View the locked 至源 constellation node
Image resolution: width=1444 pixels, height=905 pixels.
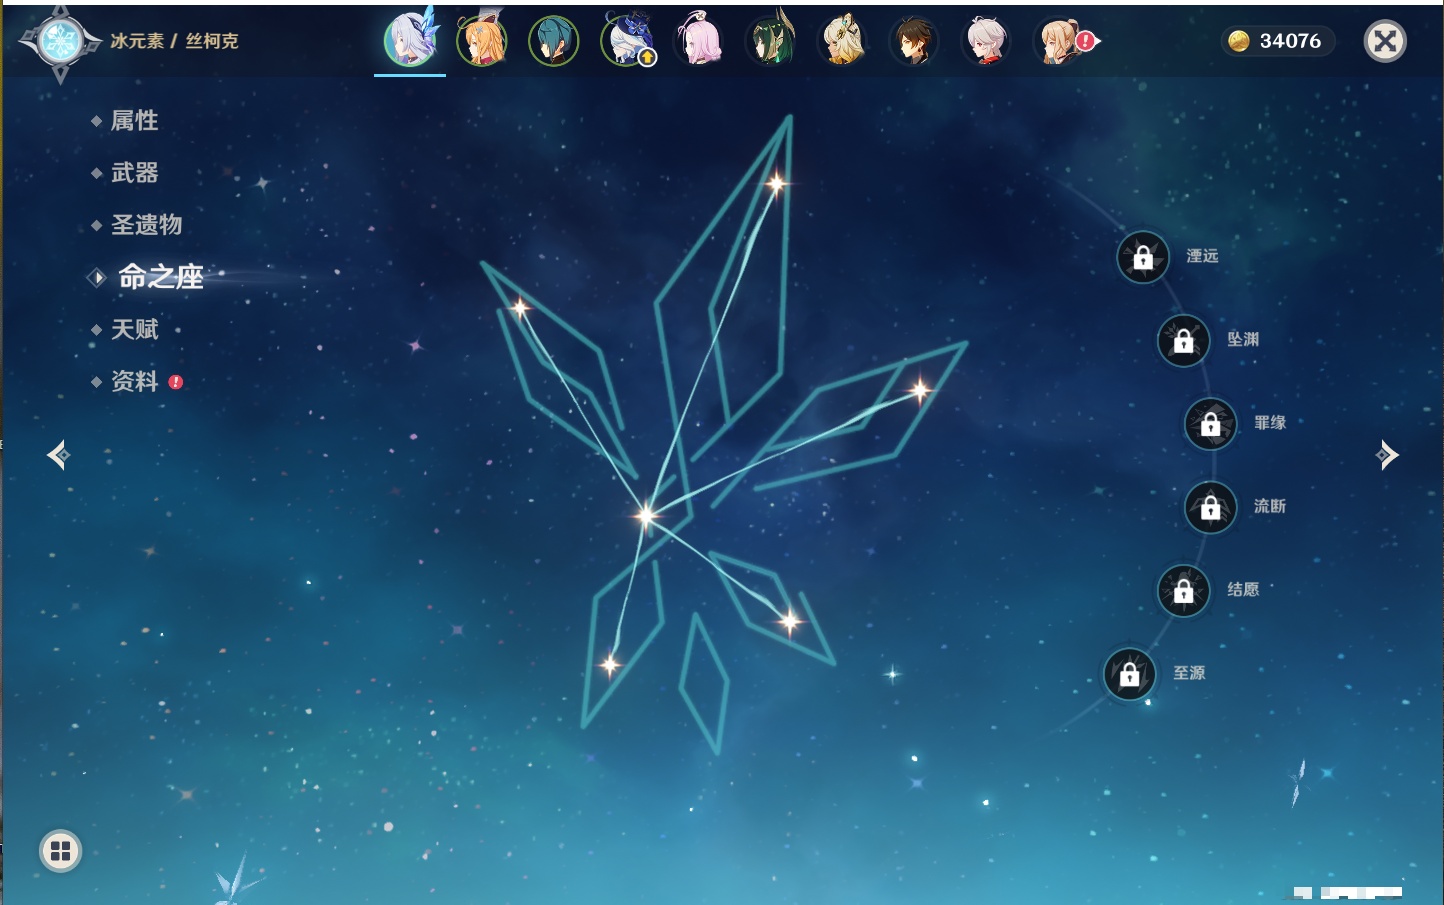click(1130, 674)
